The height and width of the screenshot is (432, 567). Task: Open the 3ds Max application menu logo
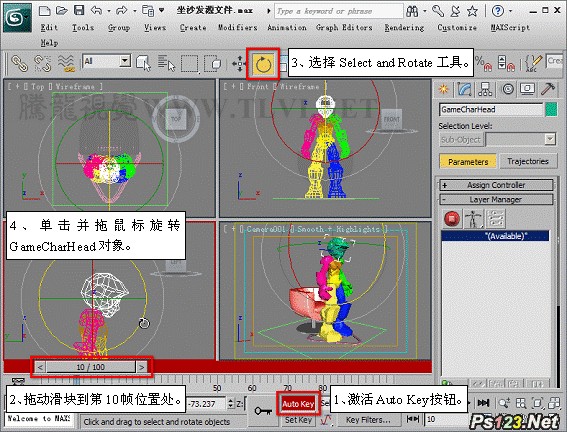tap(17, 17)
